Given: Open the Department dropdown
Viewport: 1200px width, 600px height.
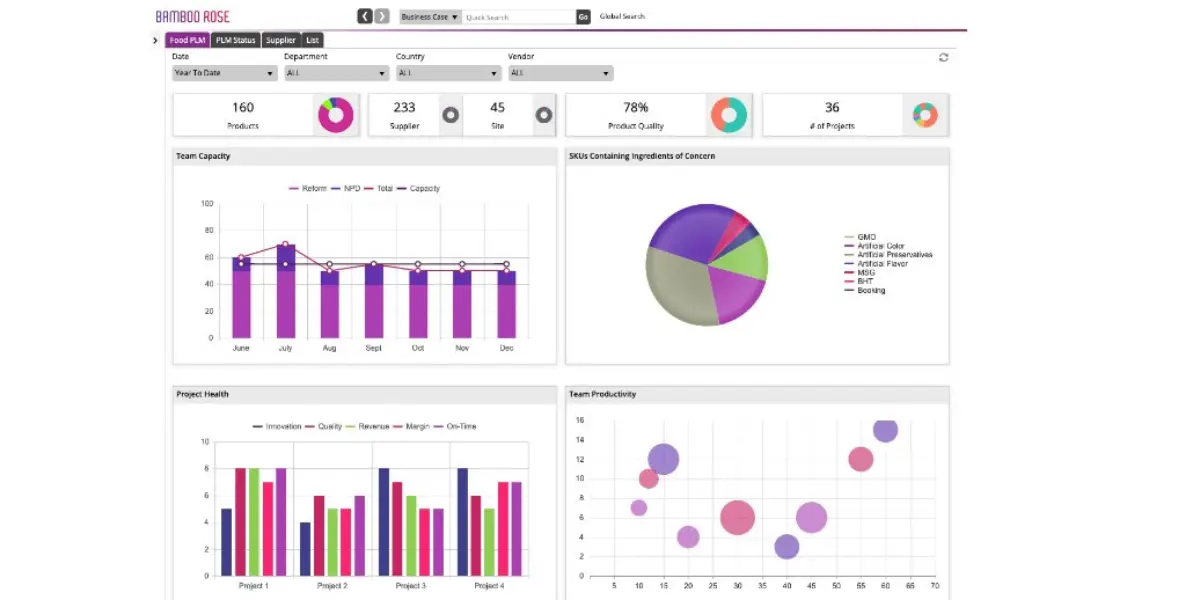Looking at the screenshot, I should pos(336,73).
